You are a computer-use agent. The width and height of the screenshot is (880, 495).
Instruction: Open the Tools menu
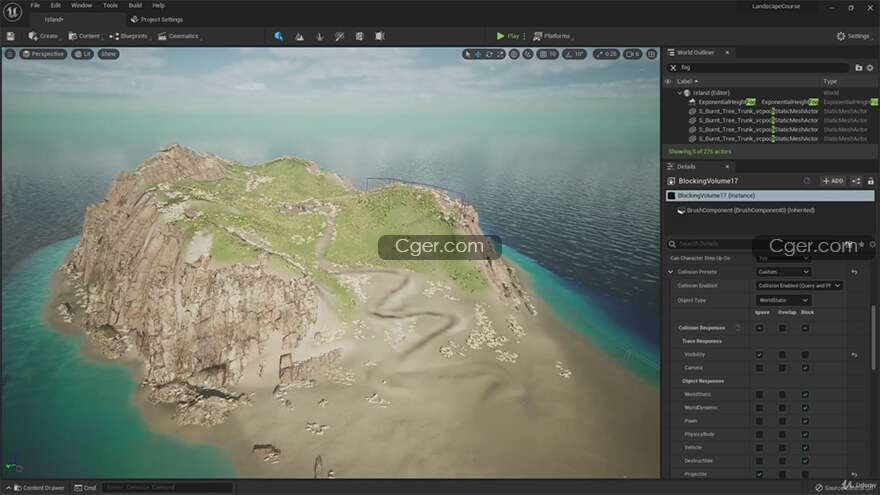click(x=110, y=6)
